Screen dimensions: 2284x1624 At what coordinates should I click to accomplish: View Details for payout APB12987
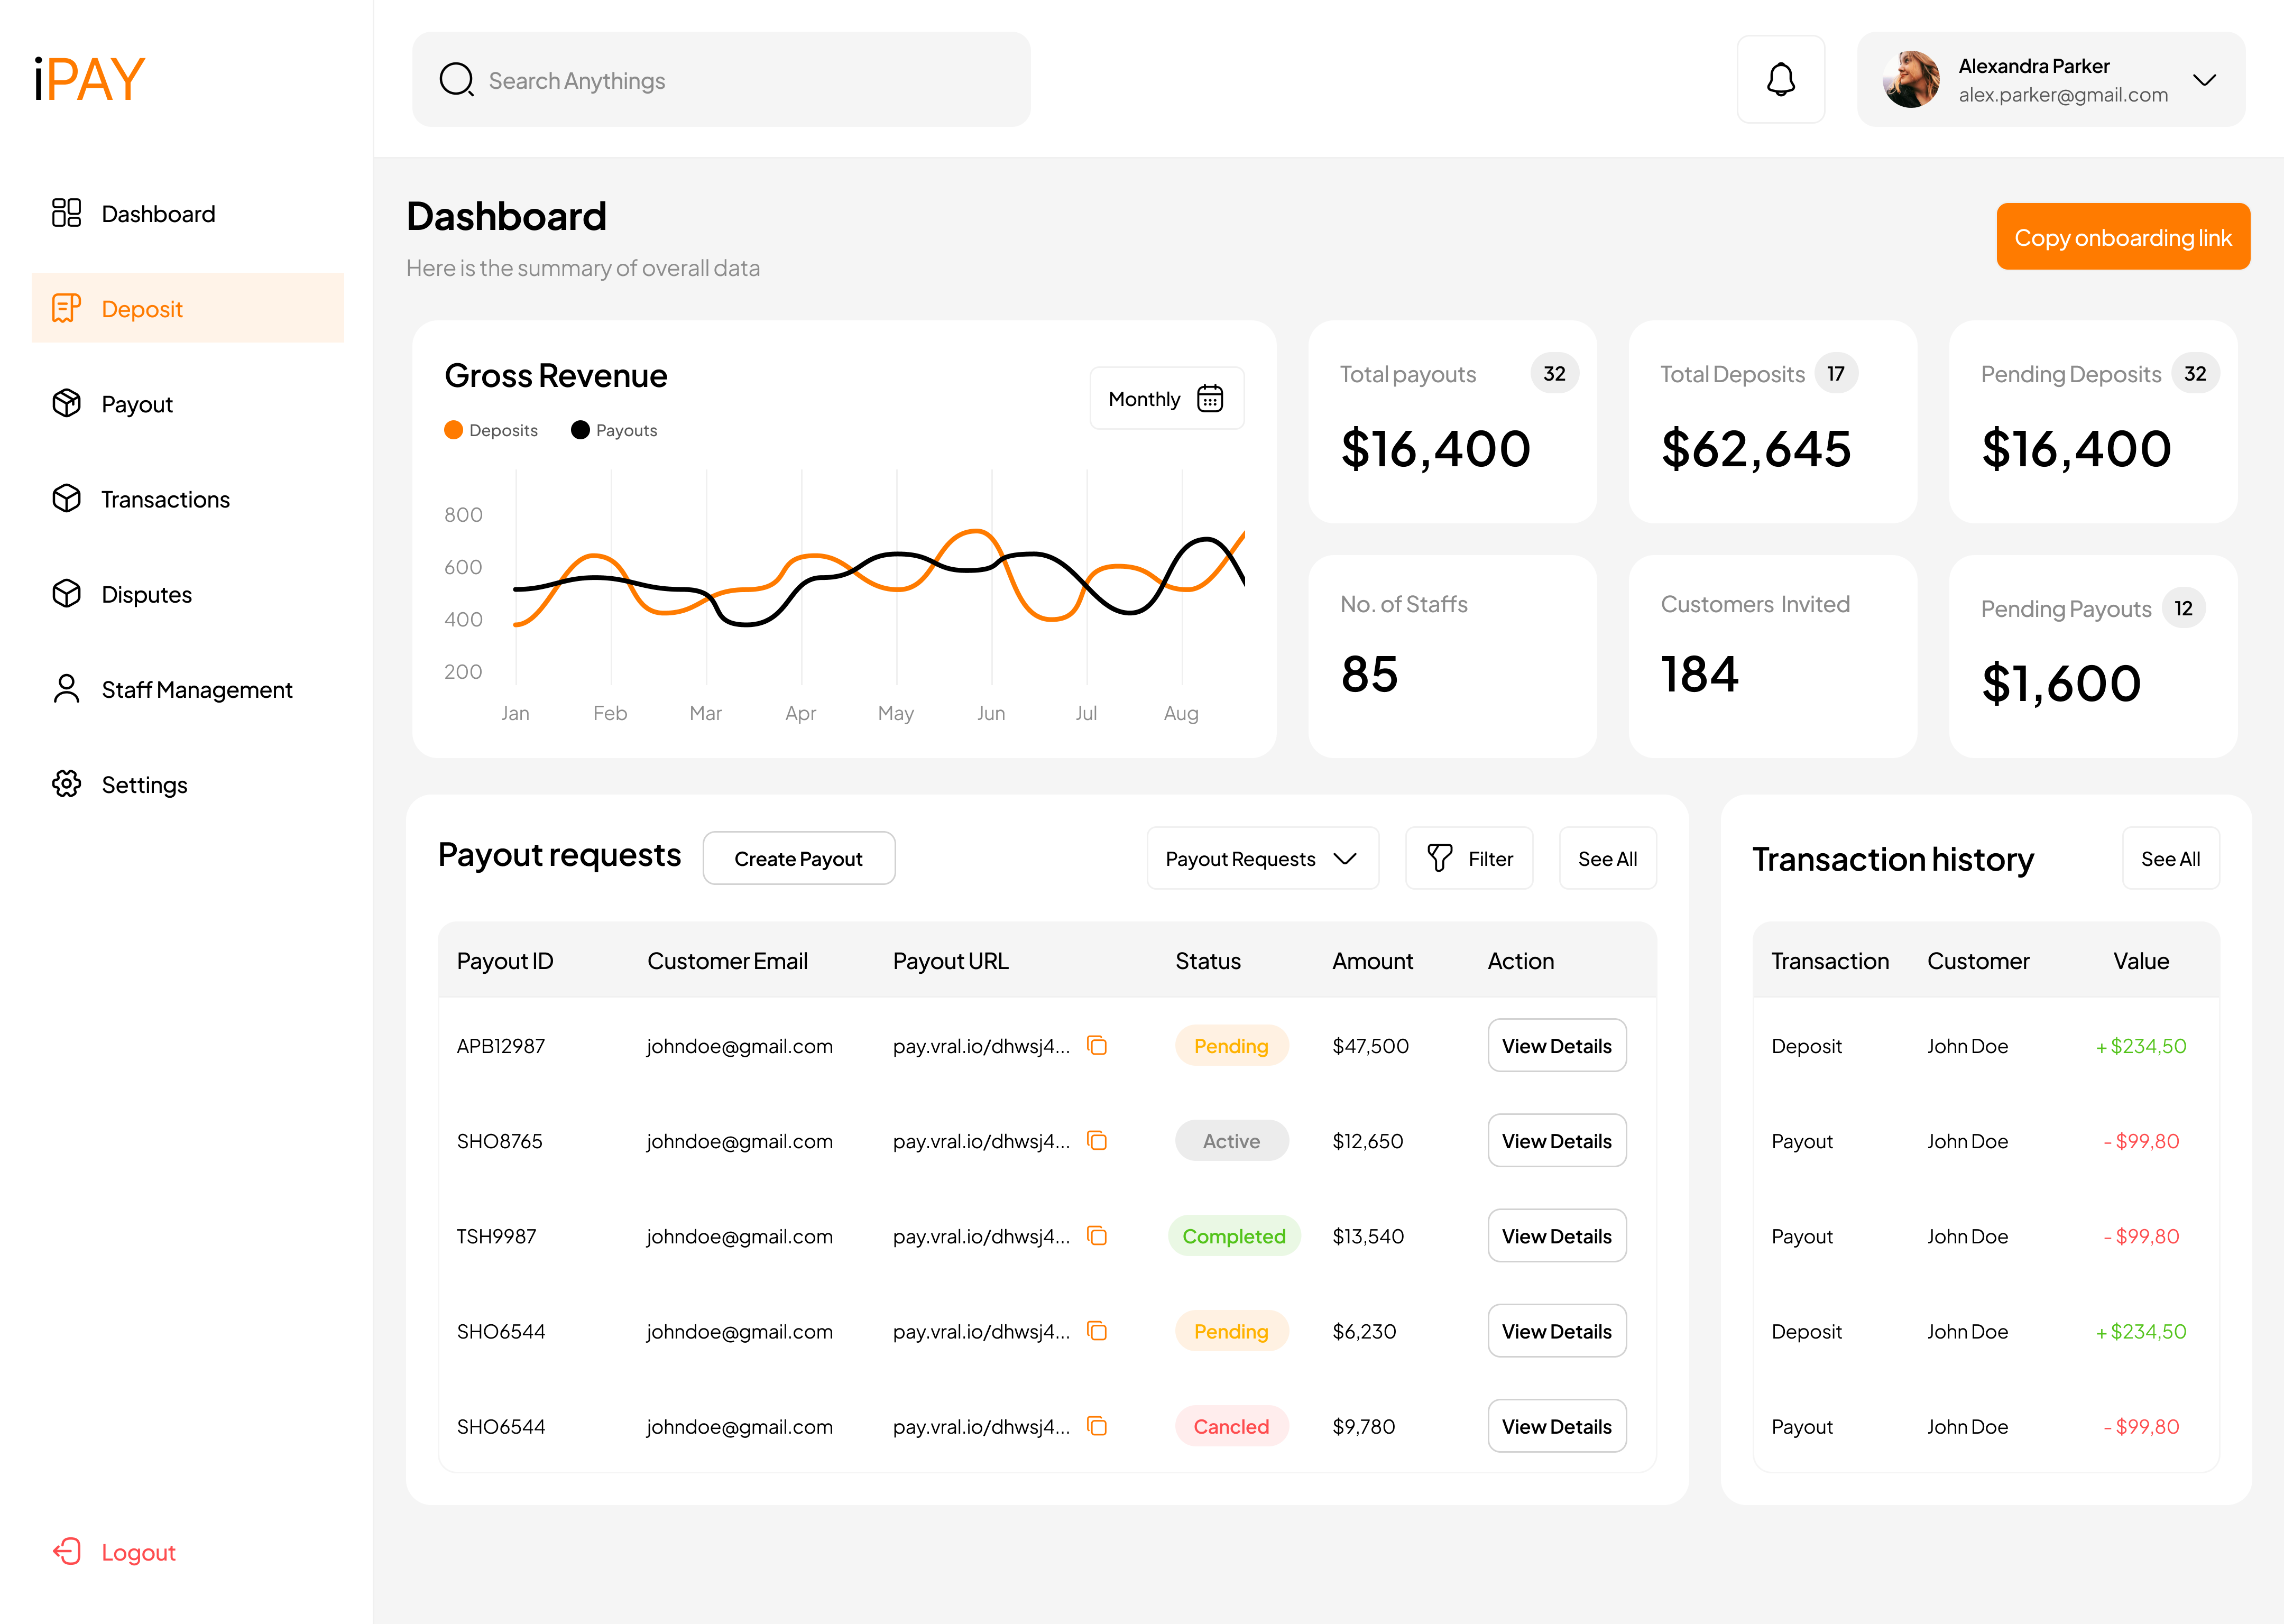click(1557, 1045)
